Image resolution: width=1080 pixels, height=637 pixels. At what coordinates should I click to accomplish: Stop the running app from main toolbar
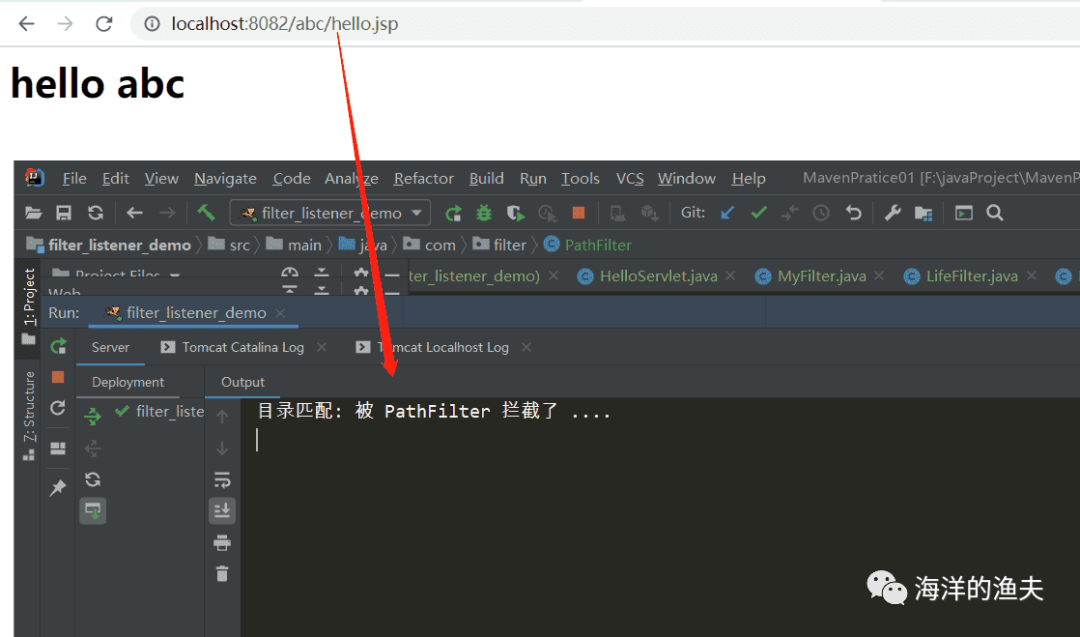[579, 213]
